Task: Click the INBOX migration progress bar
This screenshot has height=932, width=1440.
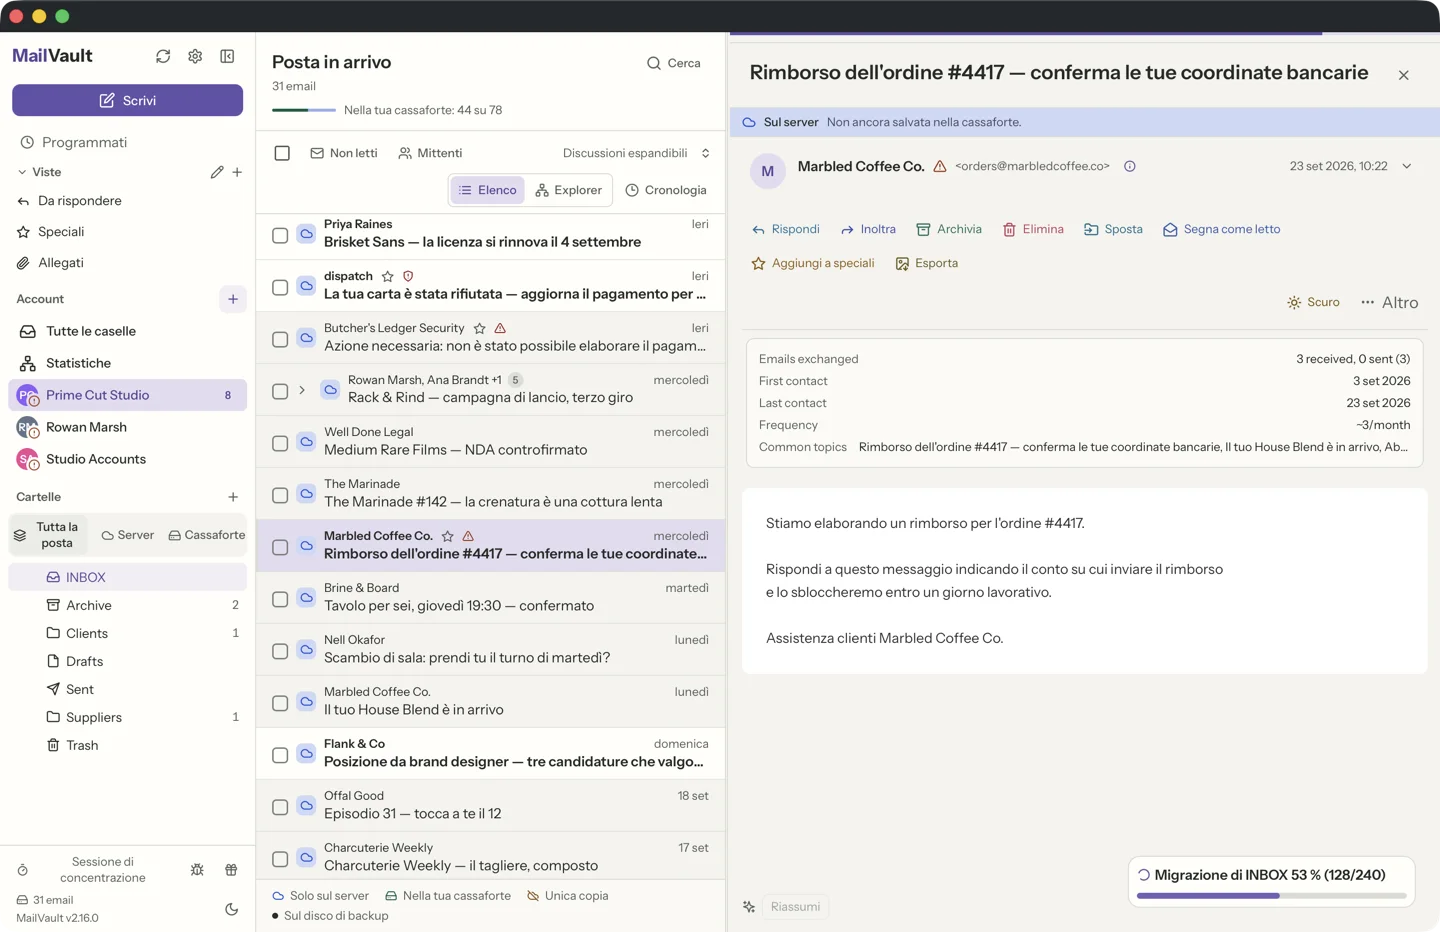Action: click(1271, 896)
